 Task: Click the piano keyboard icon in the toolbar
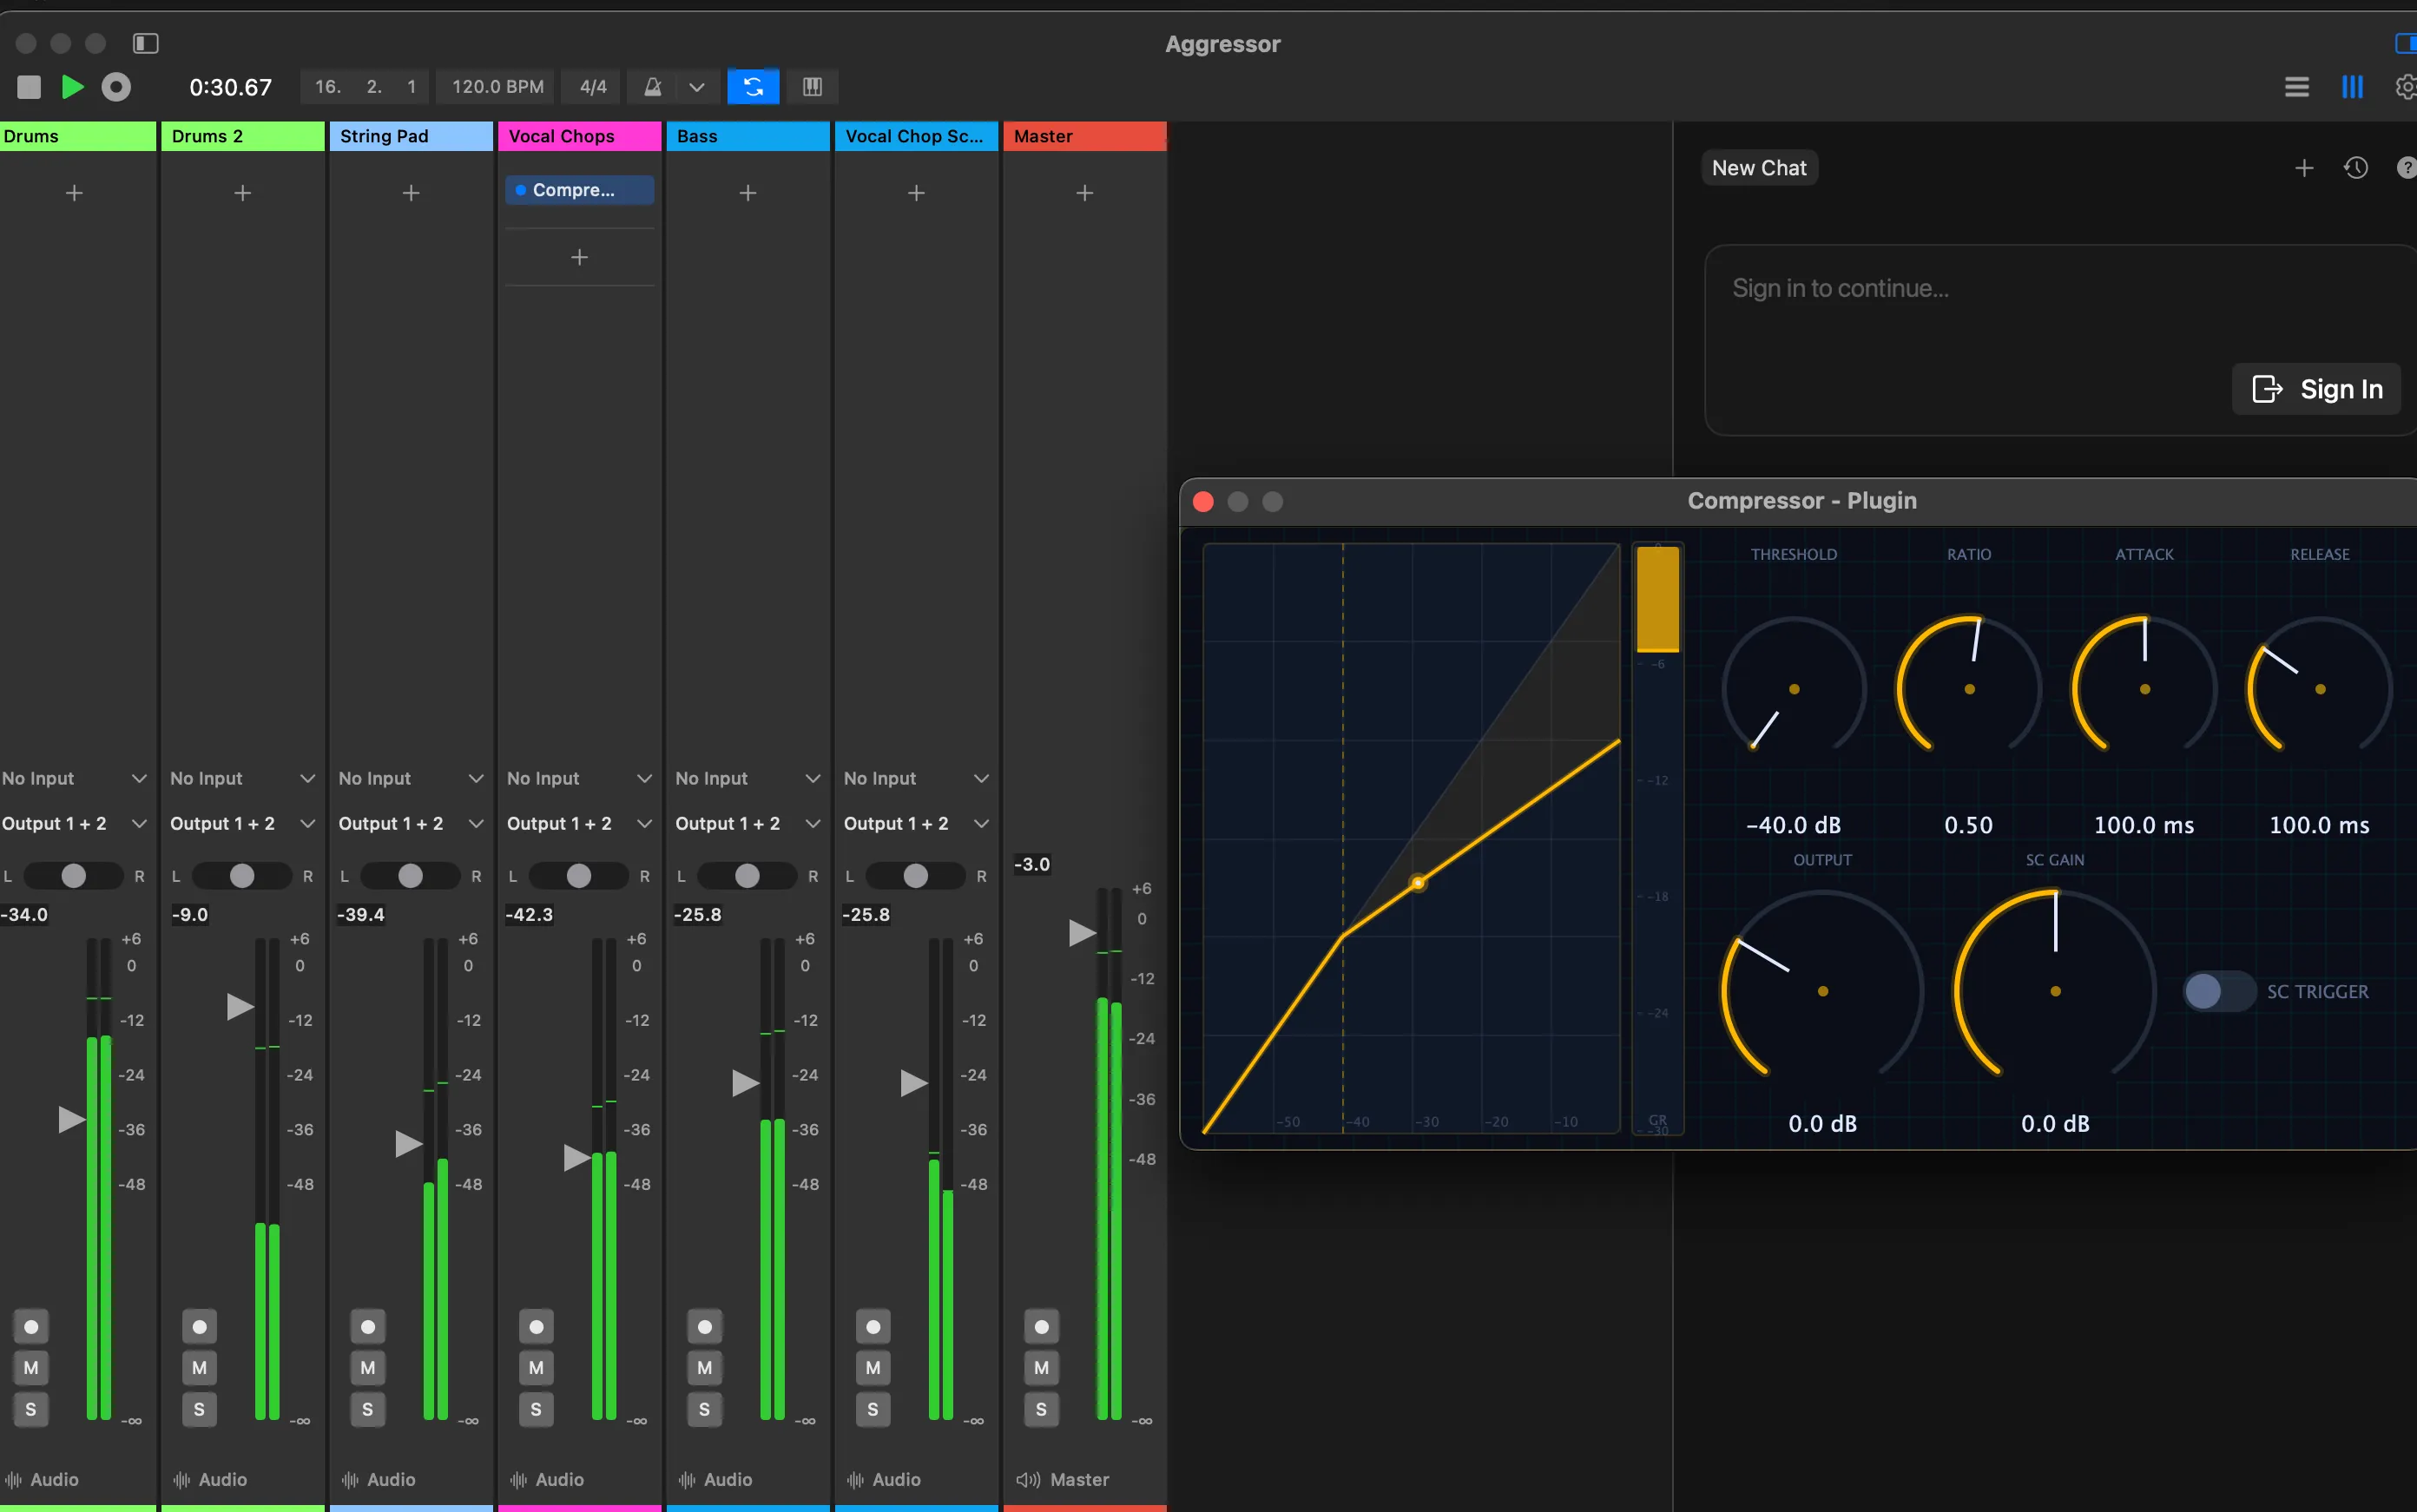point(812,87)
